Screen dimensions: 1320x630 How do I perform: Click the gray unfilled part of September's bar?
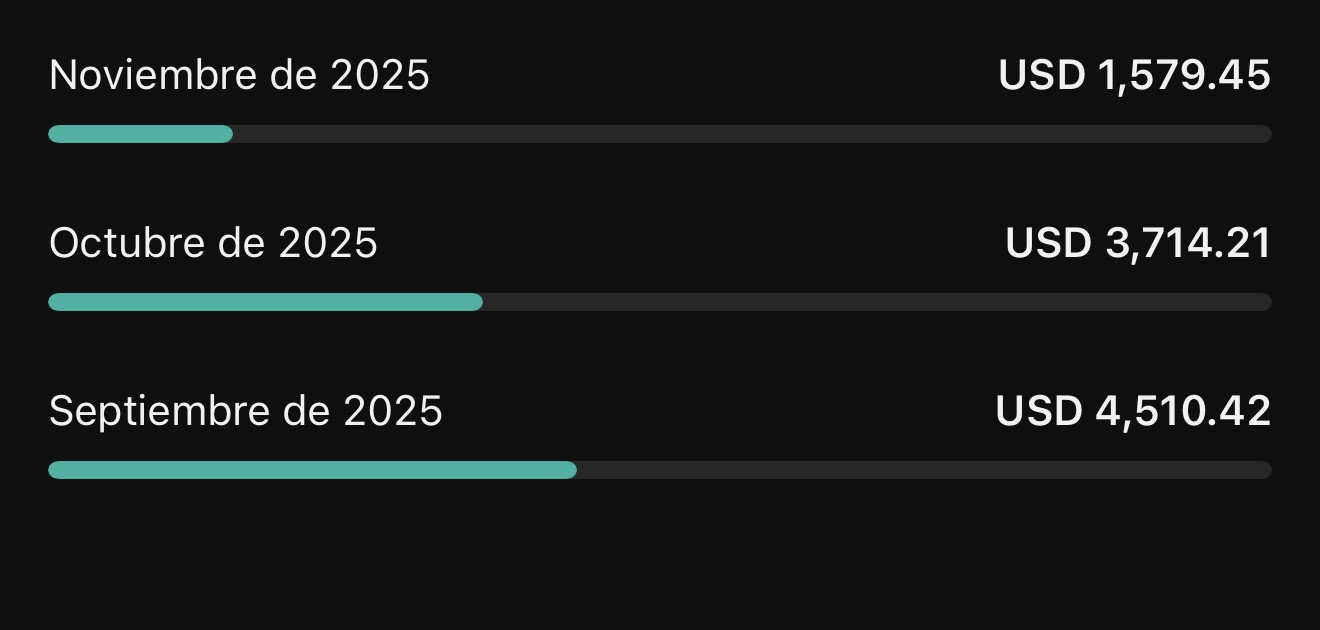[x=922, y=470]
